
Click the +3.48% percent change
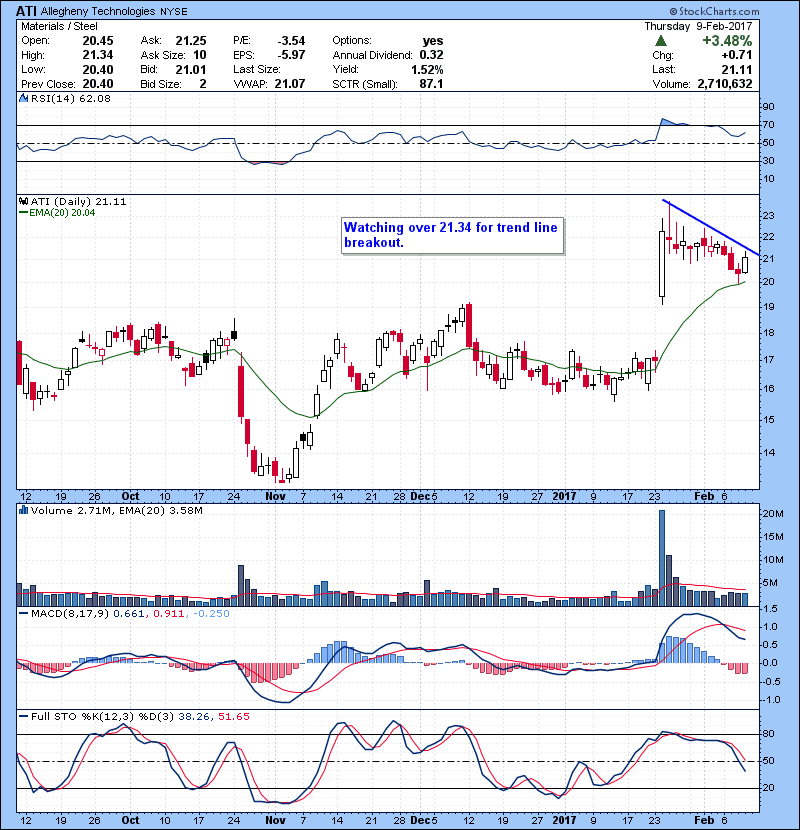(727, 41)
